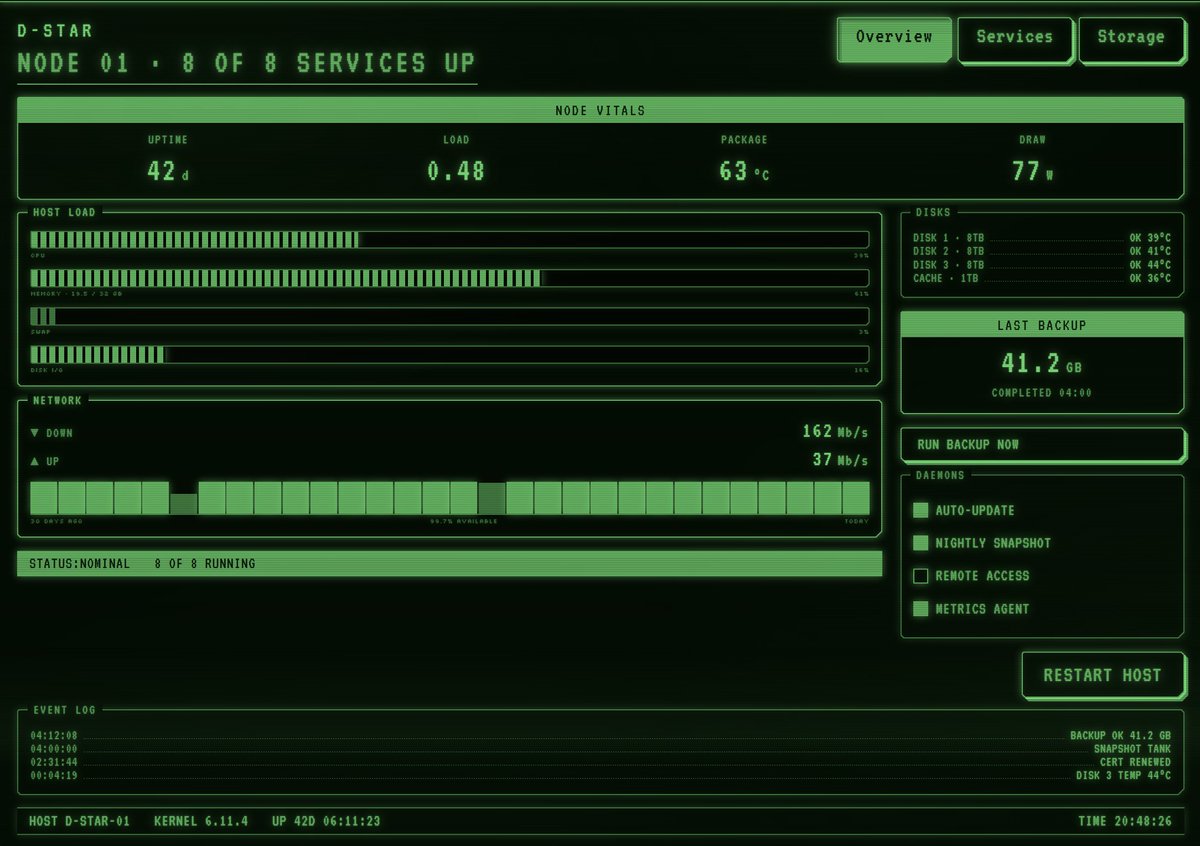Click the upload rate '37 Mb/s'

[x=840, y=460]
